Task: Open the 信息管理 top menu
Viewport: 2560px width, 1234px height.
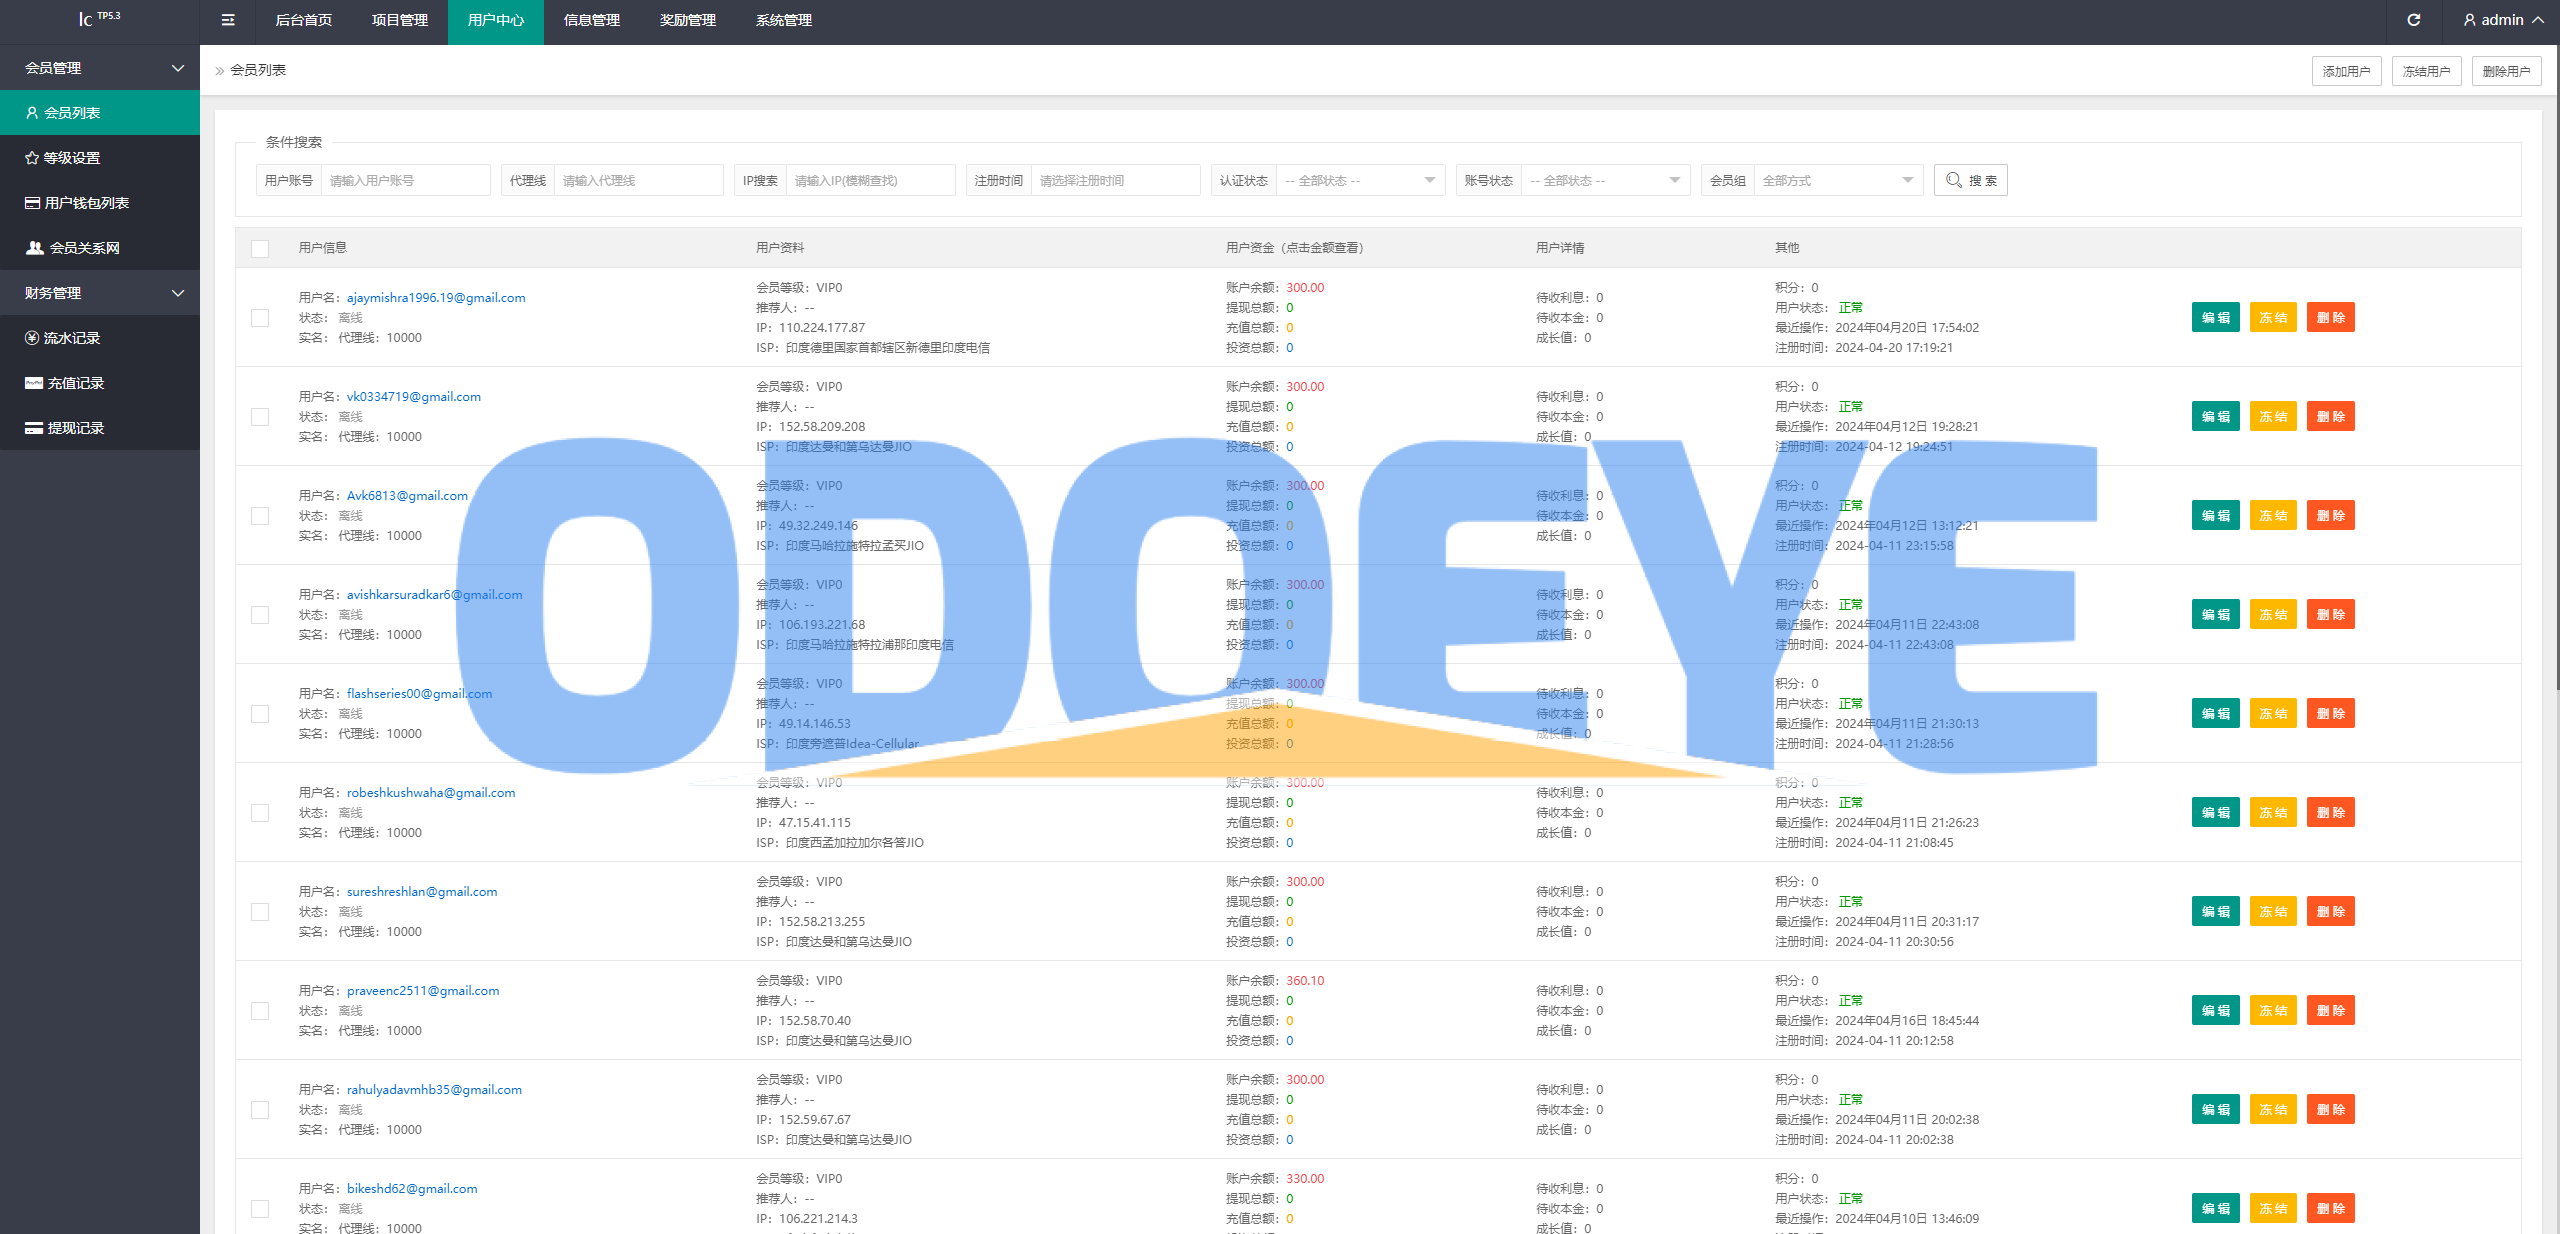Action: coord(592,20)
